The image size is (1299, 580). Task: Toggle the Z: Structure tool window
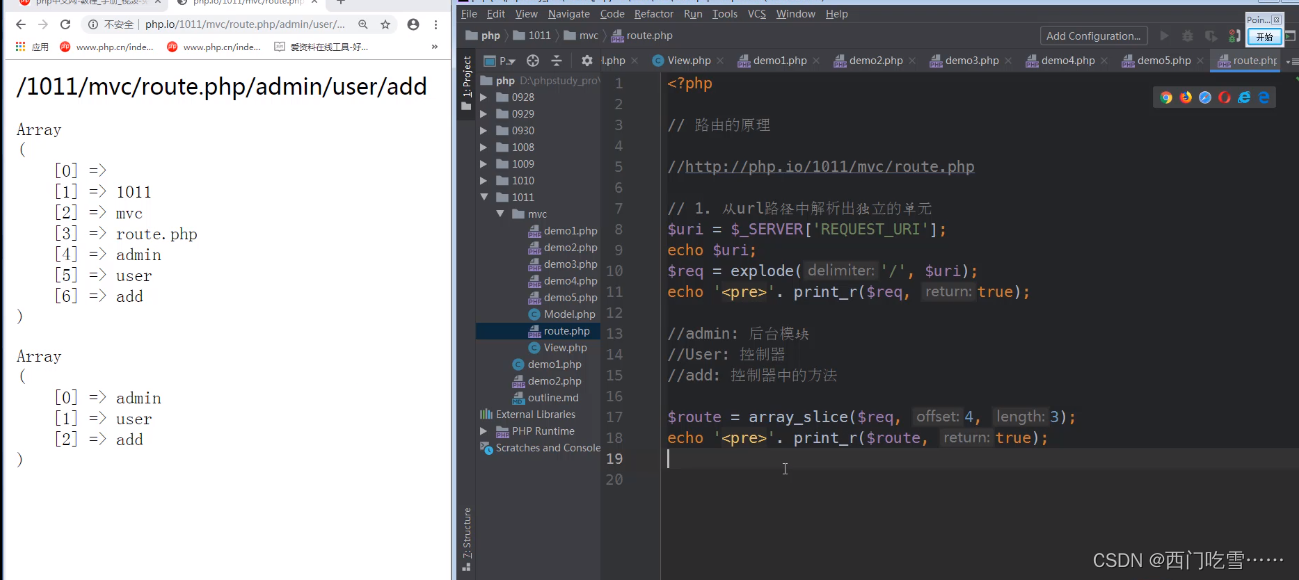466,541
